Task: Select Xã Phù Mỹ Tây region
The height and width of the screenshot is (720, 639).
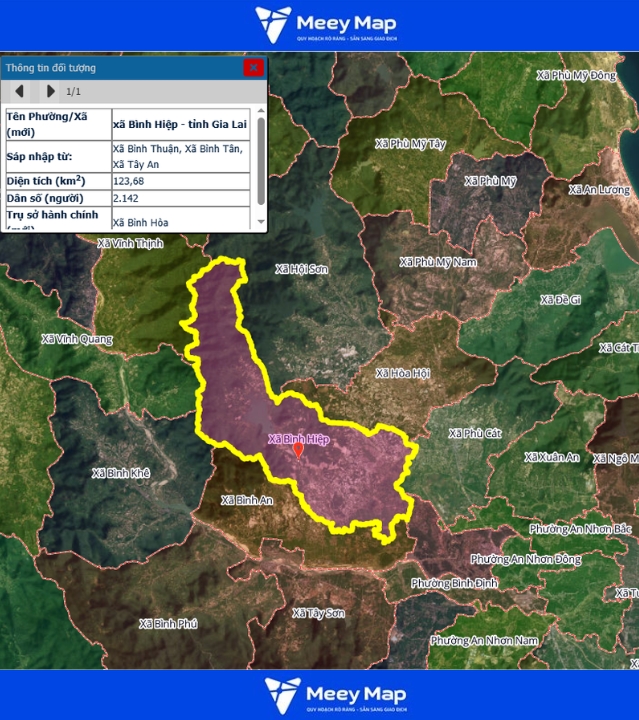Action: click(410, 144)
